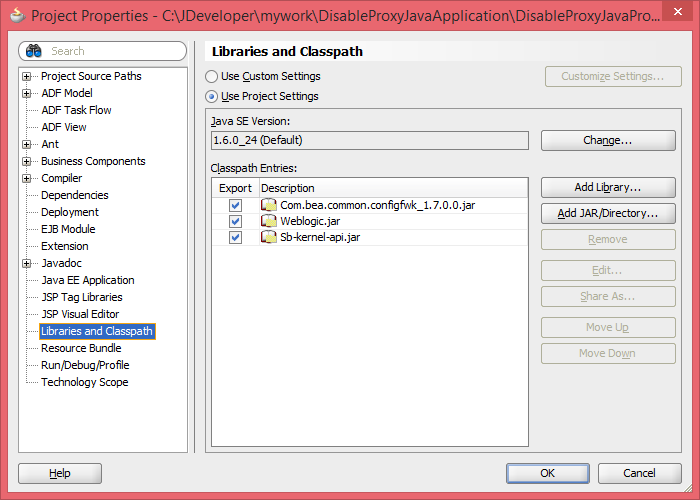Select the JSP Tag Libraries category
This screenshot has height=500, width=700.
click(x=82, y=297)
